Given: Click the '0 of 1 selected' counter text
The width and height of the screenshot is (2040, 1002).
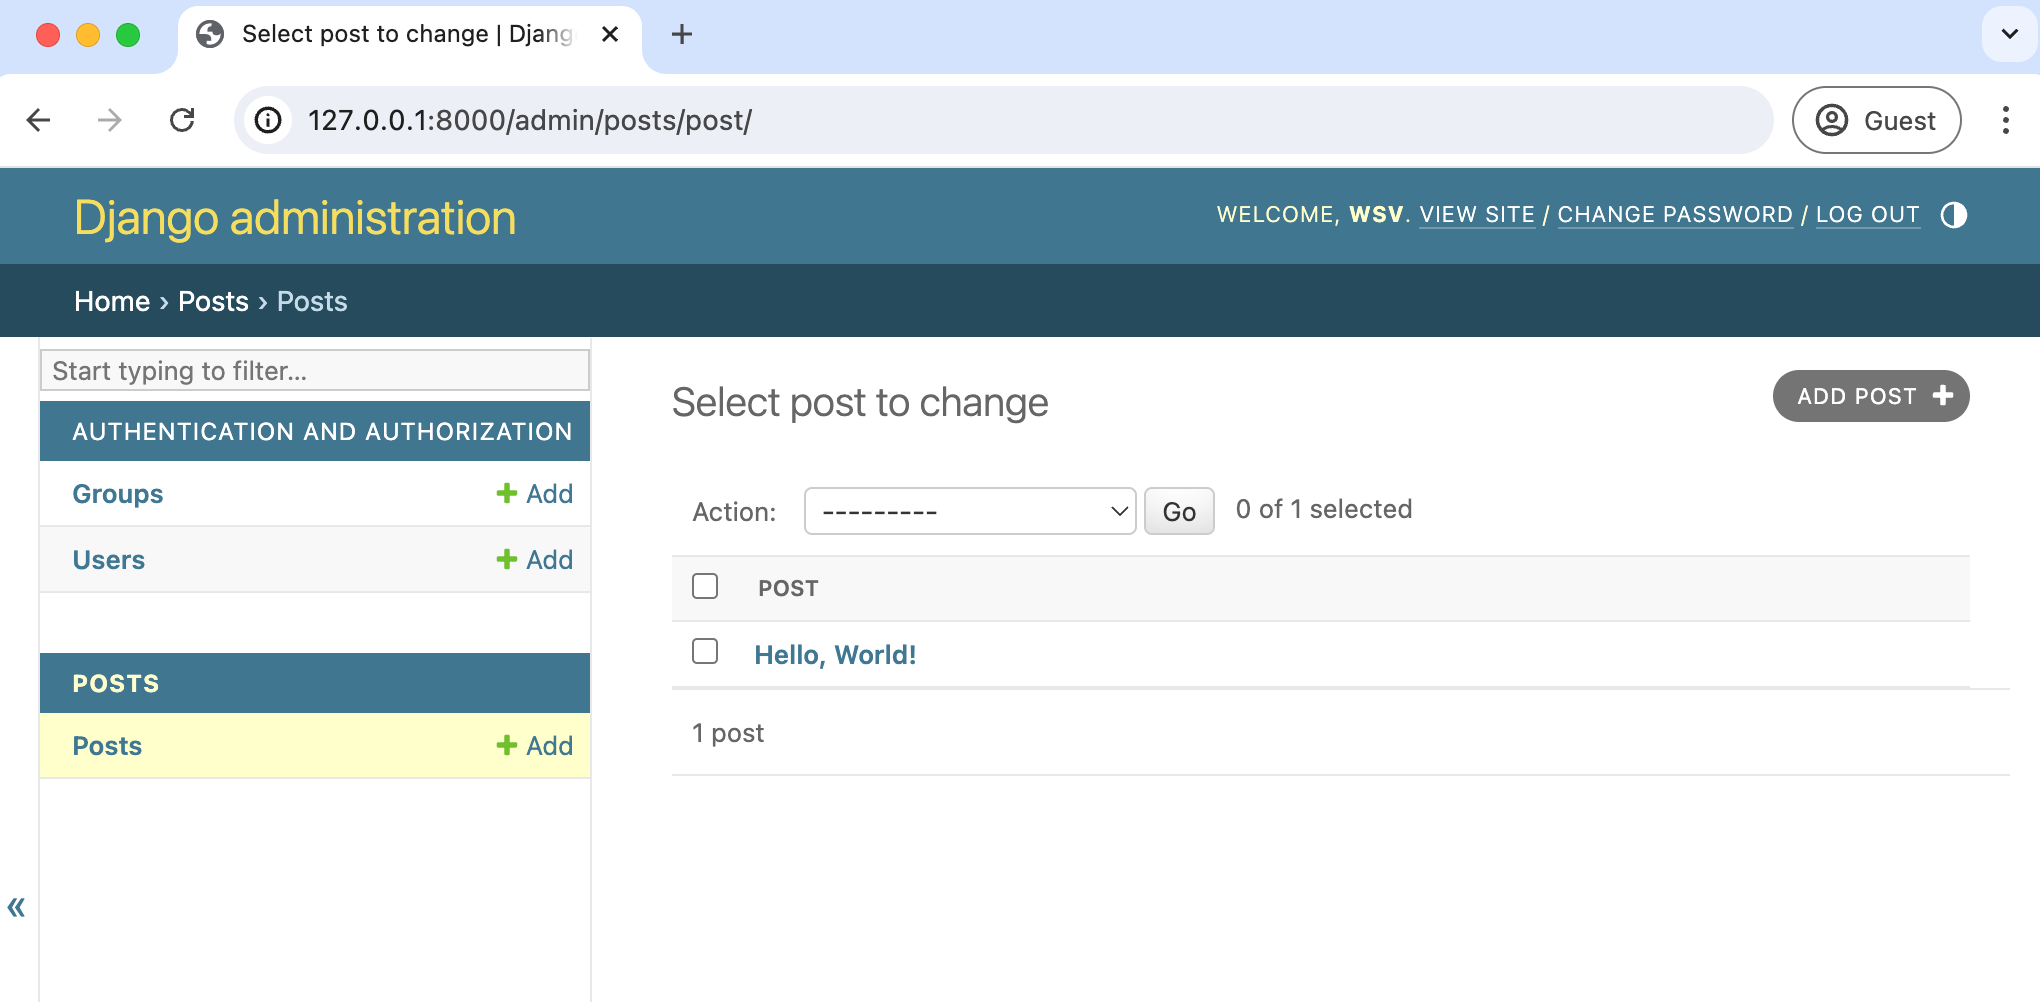Looking at the screenshot, I should (x=1324, y=509).
